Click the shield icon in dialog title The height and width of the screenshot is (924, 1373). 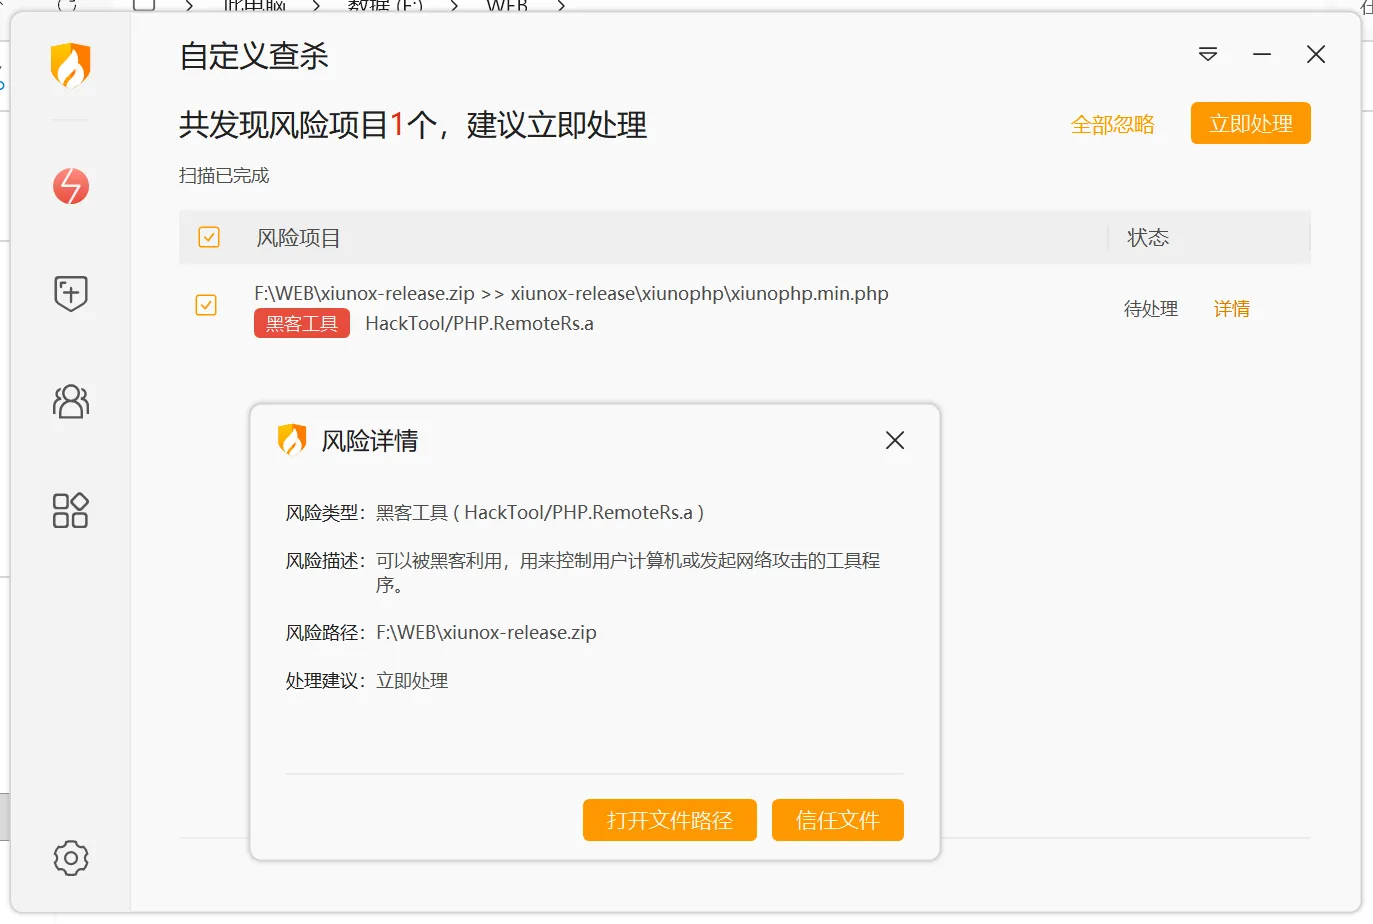click(x=291, y=440)
